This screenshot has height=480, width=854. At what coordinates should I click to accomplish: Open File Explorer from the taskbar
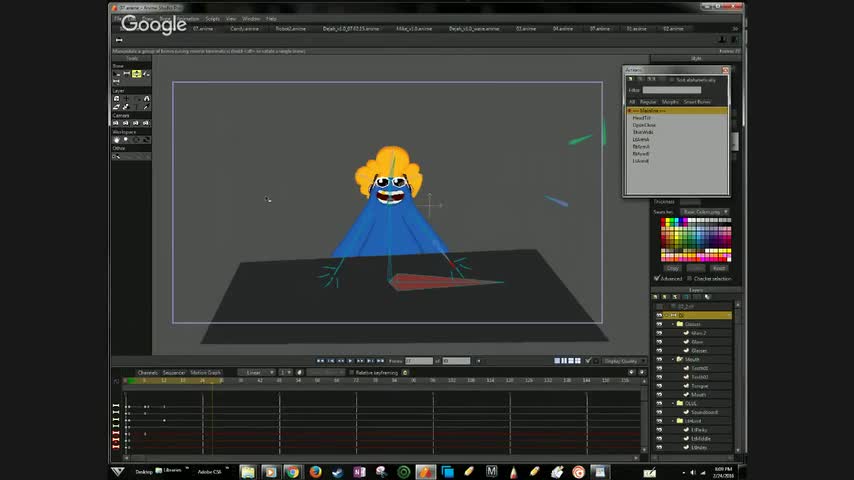tap(247, 472)
